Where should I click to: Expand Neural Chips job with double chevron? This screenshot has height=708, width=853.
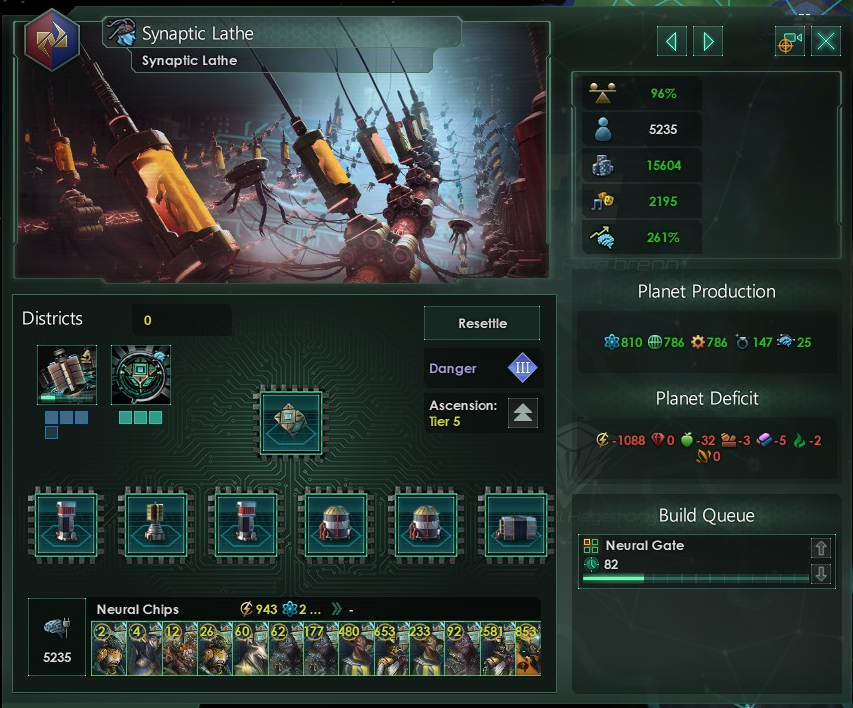[337, 609]
